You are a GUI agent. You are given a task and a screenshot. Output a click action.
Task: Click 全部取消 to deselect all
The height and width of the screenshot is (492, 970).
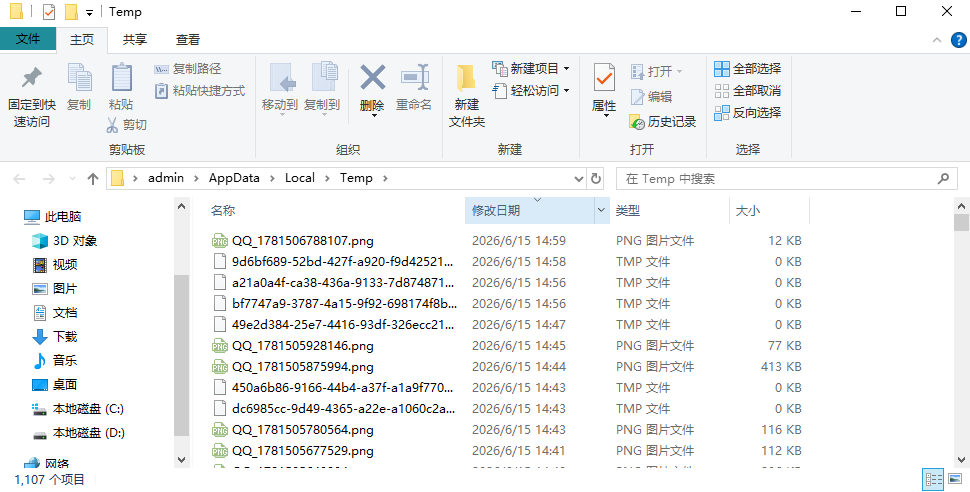(x=747, y=91)
